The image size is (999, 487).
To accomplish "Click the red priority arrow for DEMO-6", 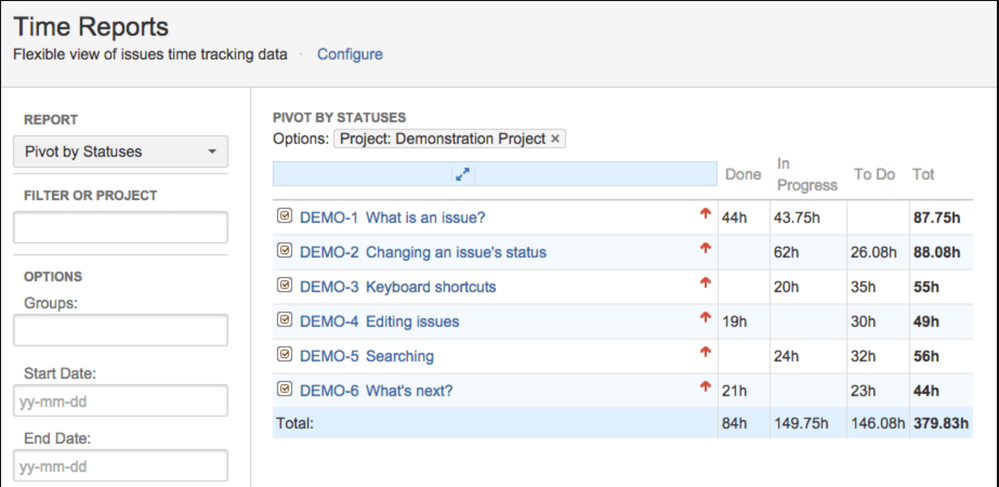I will click(x=705, y=387).
